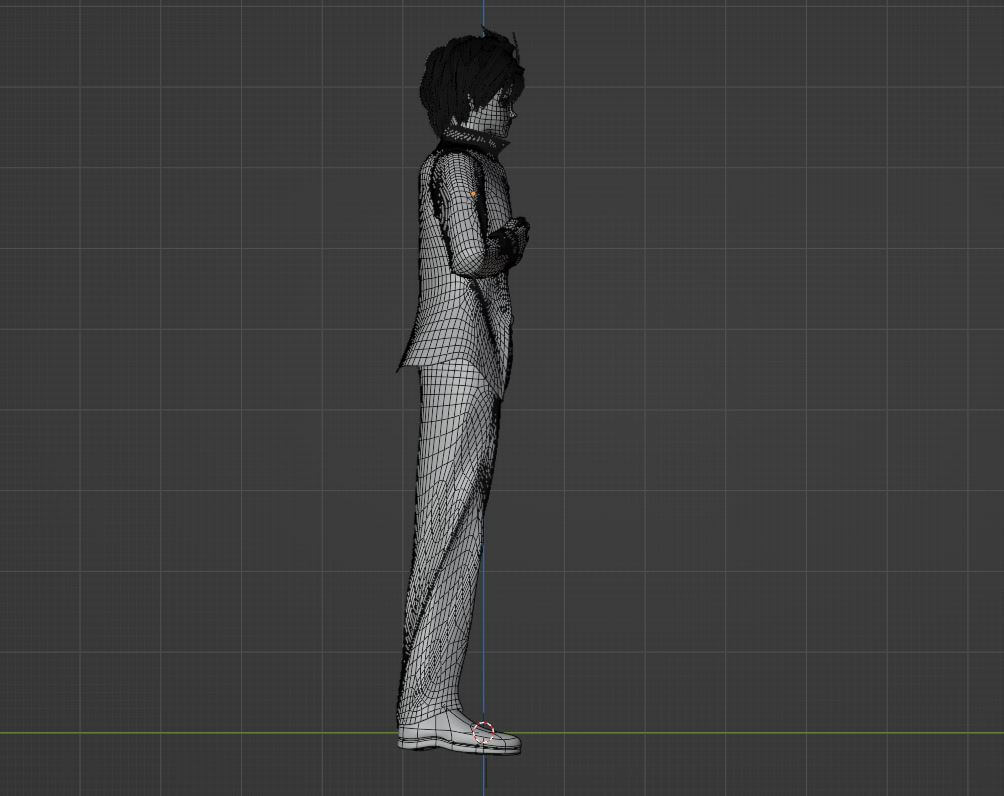Image resolution: width=1004 pixels, height=796 pixels.
Task: Select the orange origin point on the arm
Action: 473,194
